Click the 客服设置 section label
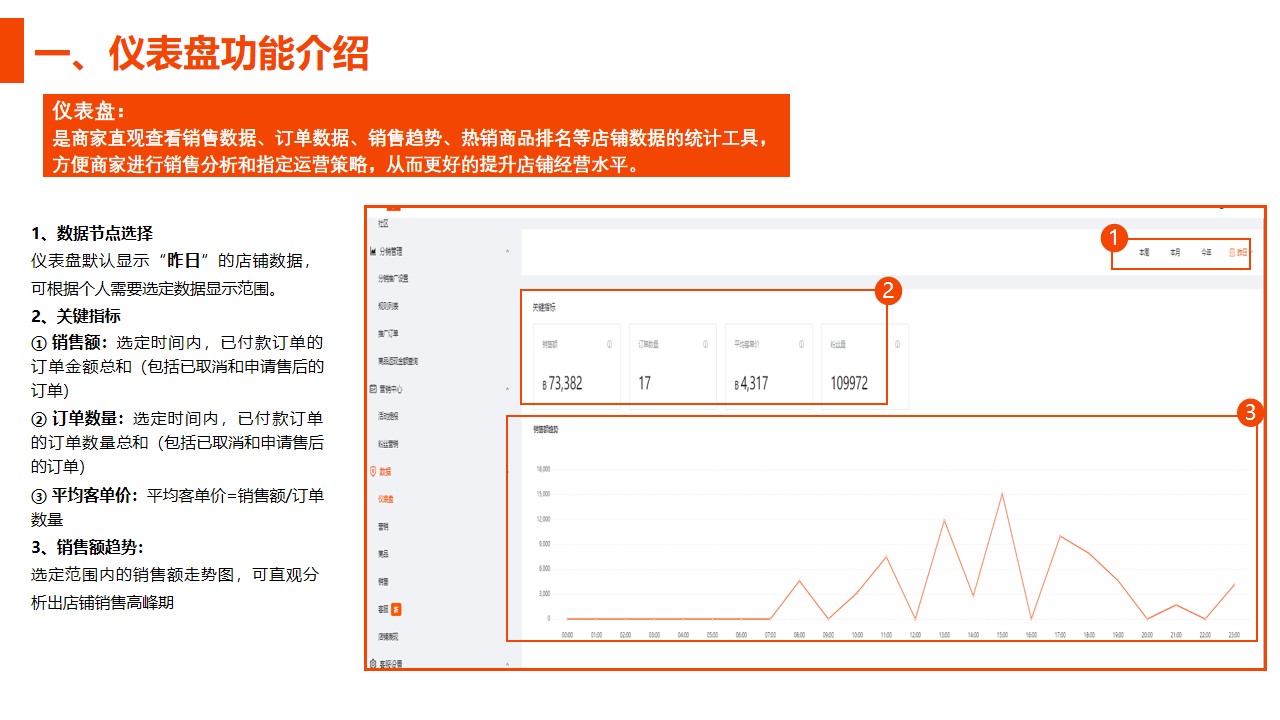 click(390, 664)
